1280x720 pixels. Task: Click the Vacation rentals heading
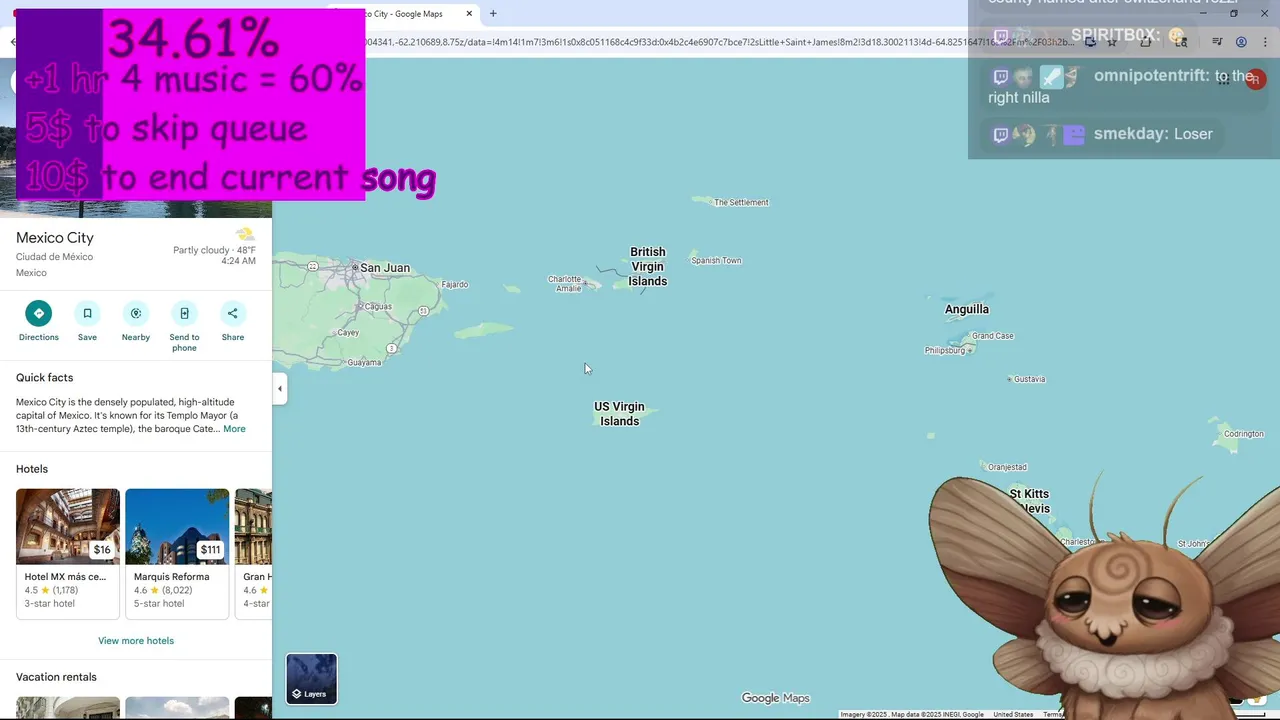coord(56,677)
